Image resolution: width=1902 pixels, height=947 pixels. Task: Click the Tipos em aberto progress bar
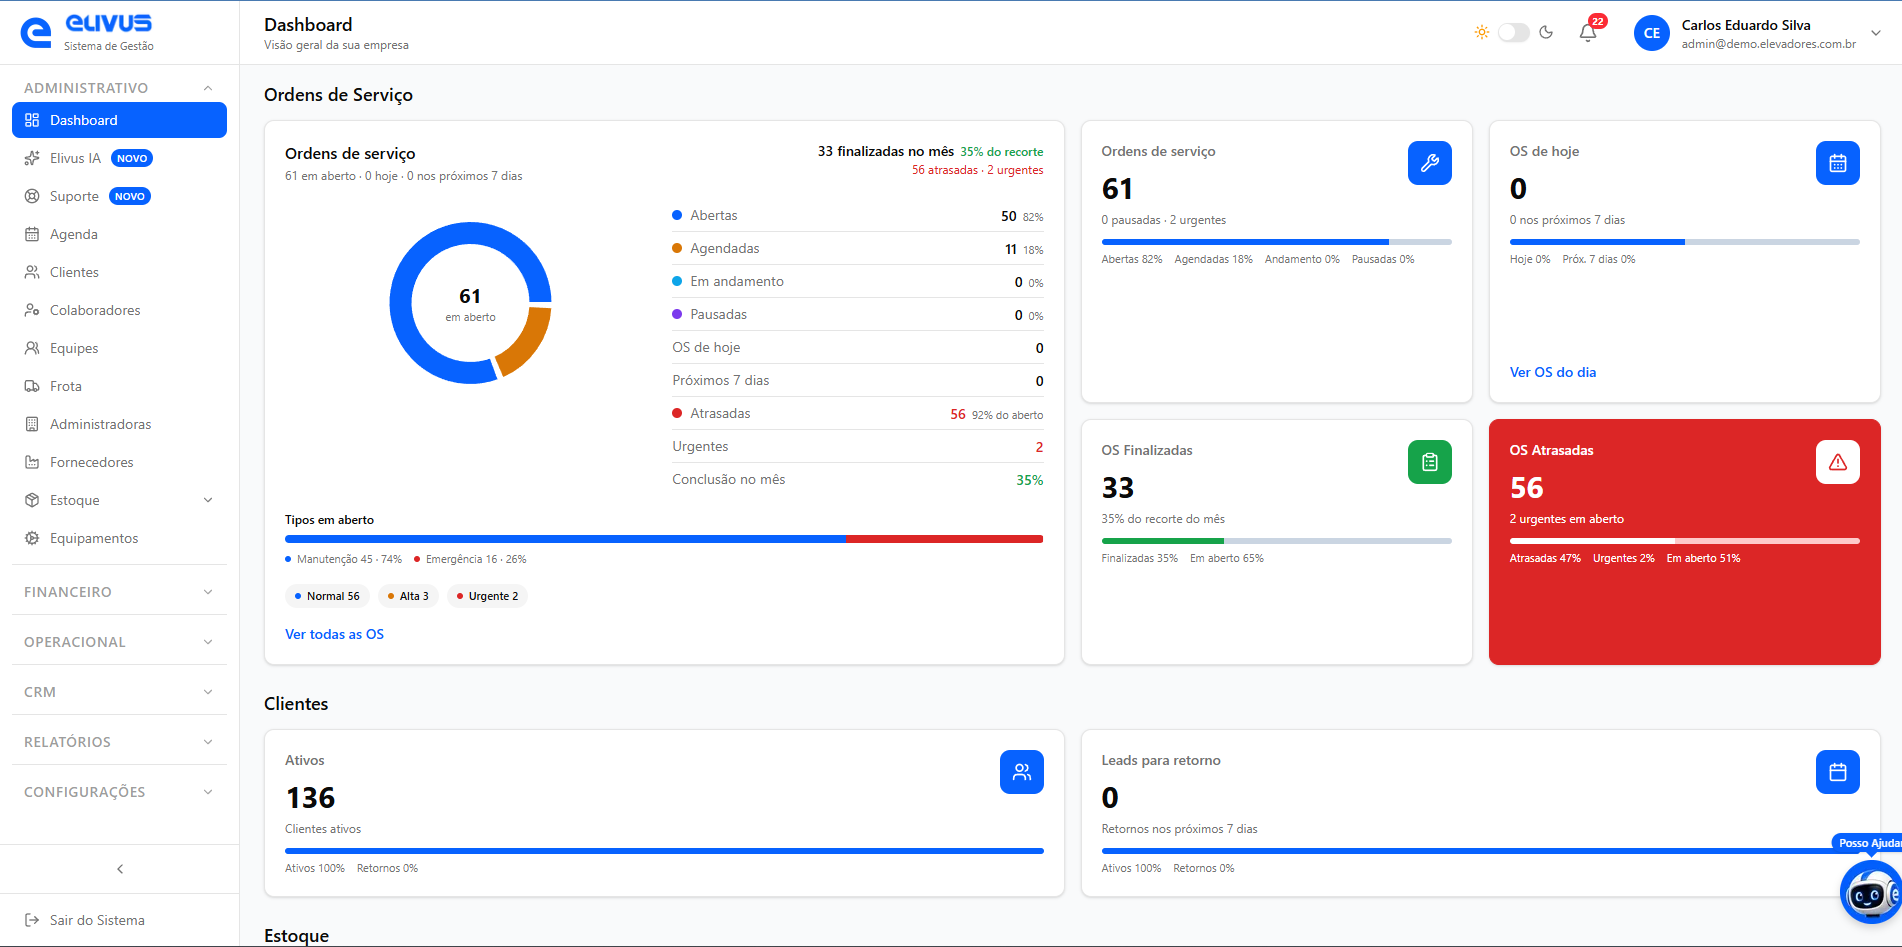(664, 539)
